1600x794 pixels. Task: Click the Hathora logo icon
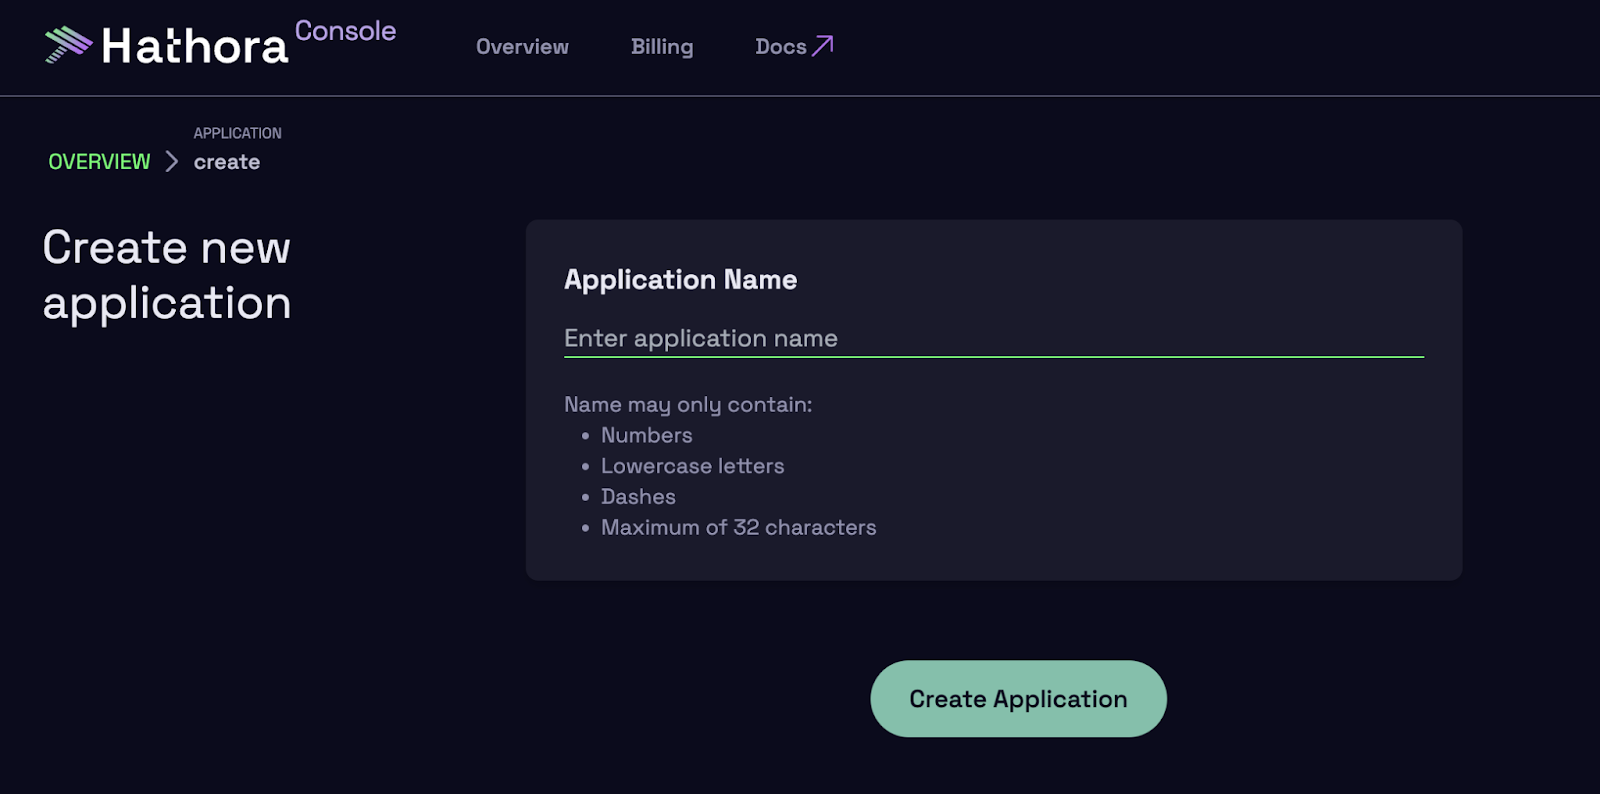[68, 45]
